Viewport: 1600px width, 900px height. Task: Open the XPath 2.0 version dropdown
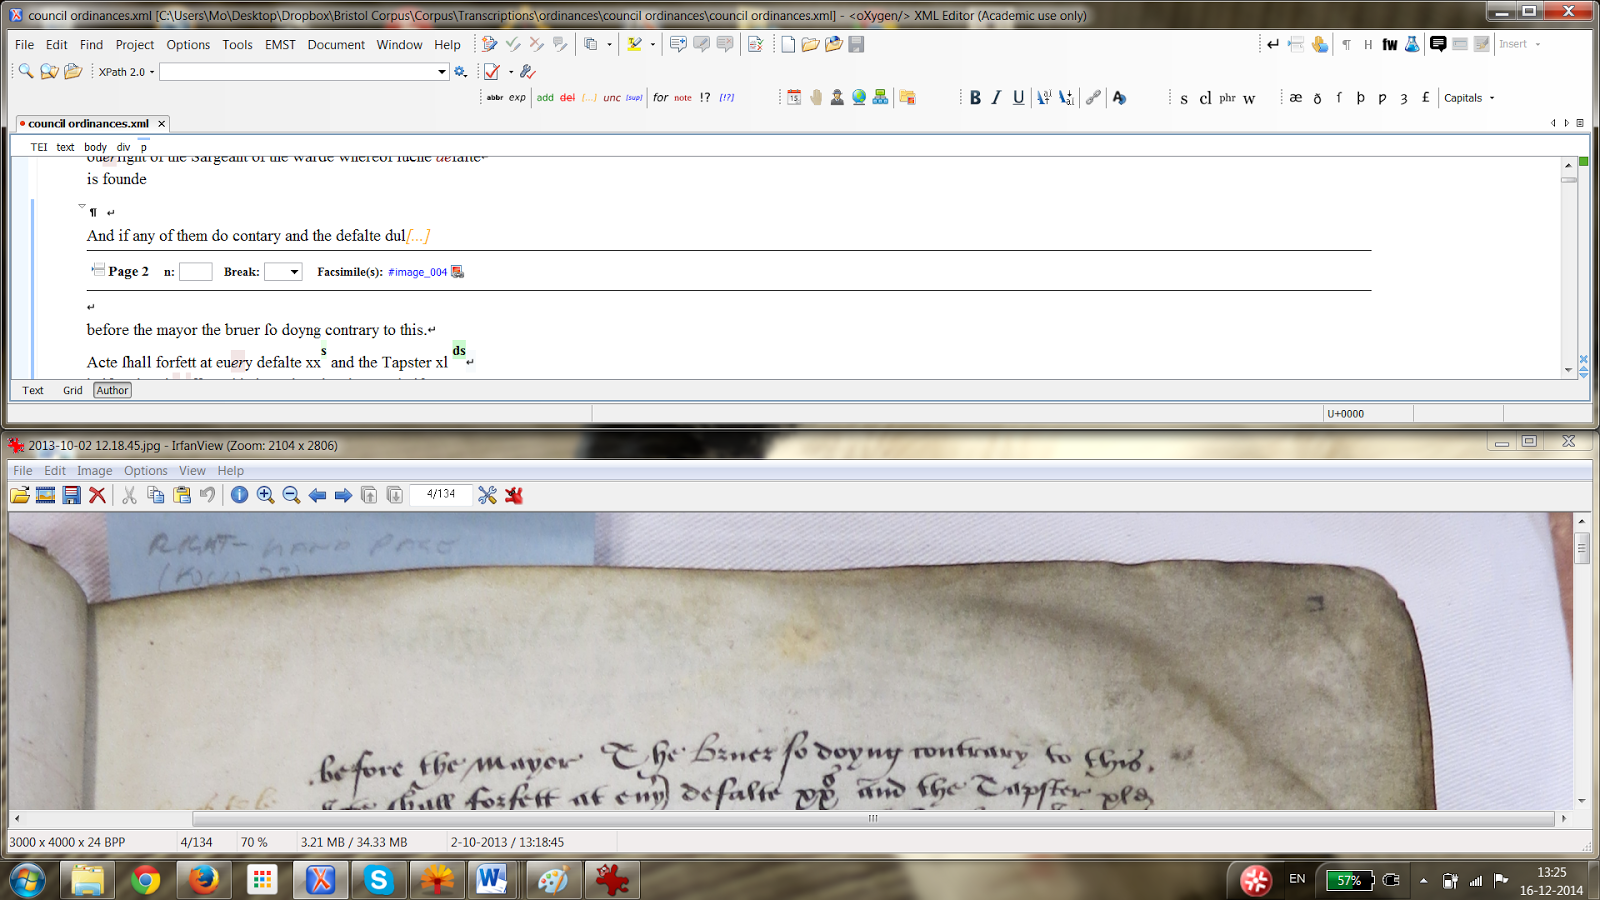point(126,72)
